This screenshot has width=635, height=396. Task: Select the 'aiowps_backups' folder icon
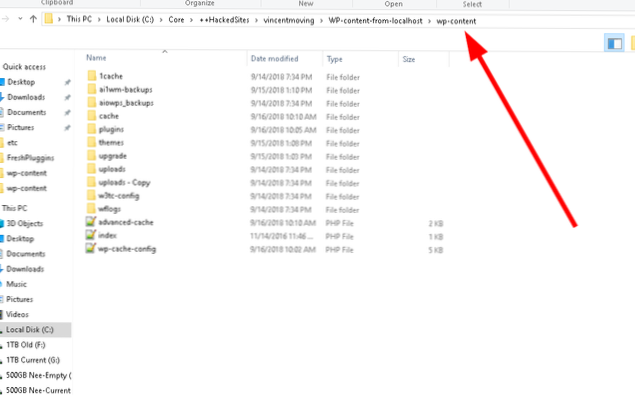click(92, 102)
